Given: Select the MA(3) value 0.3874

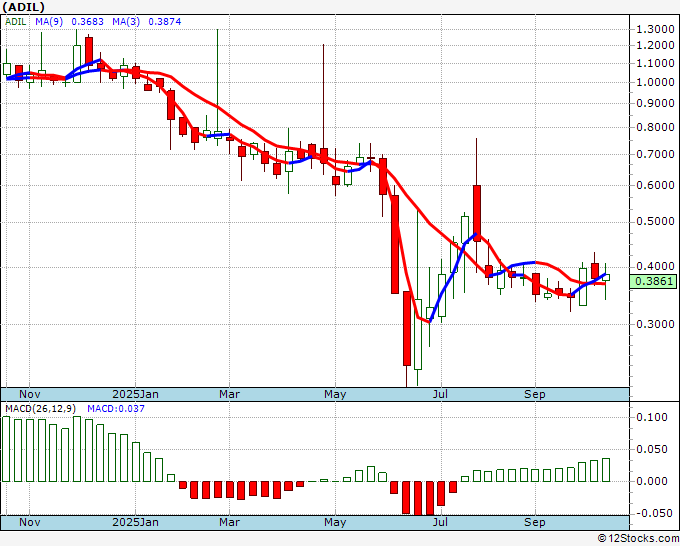Looking at the screenshot, I should [165, 22].
